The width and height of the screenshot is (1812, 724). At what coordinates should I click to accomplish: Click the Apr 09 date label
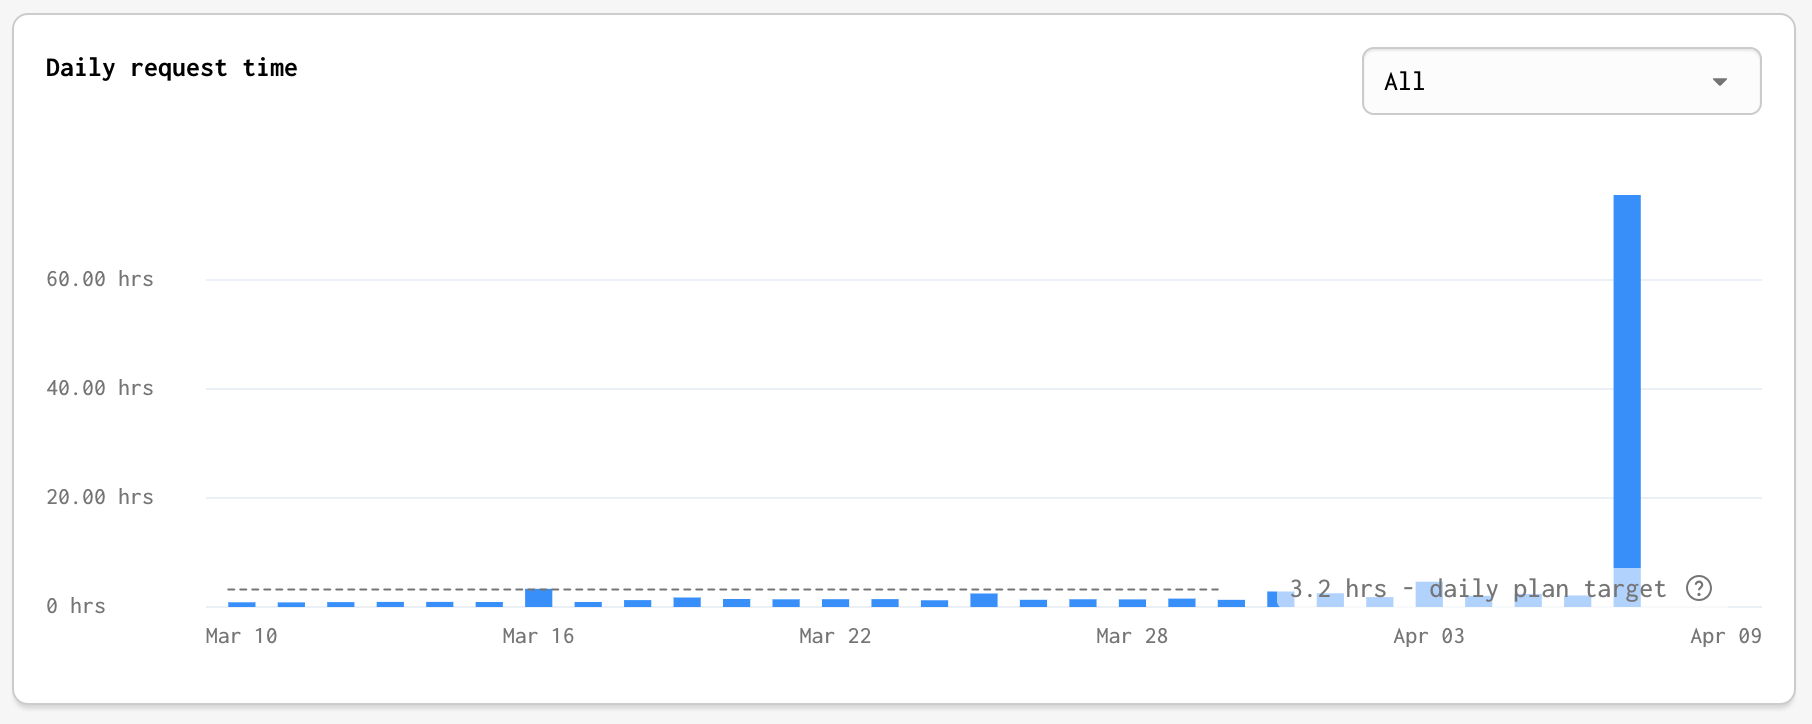(x=1725, y=636)
